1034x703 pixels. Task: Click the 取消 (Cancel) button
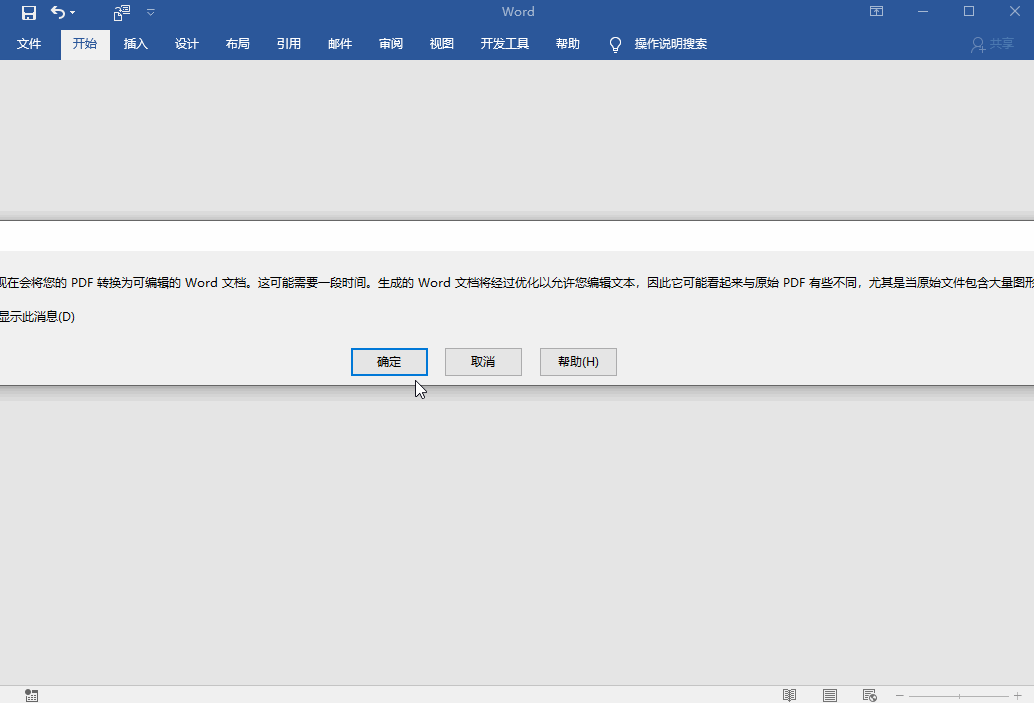[x=483, y=361]
